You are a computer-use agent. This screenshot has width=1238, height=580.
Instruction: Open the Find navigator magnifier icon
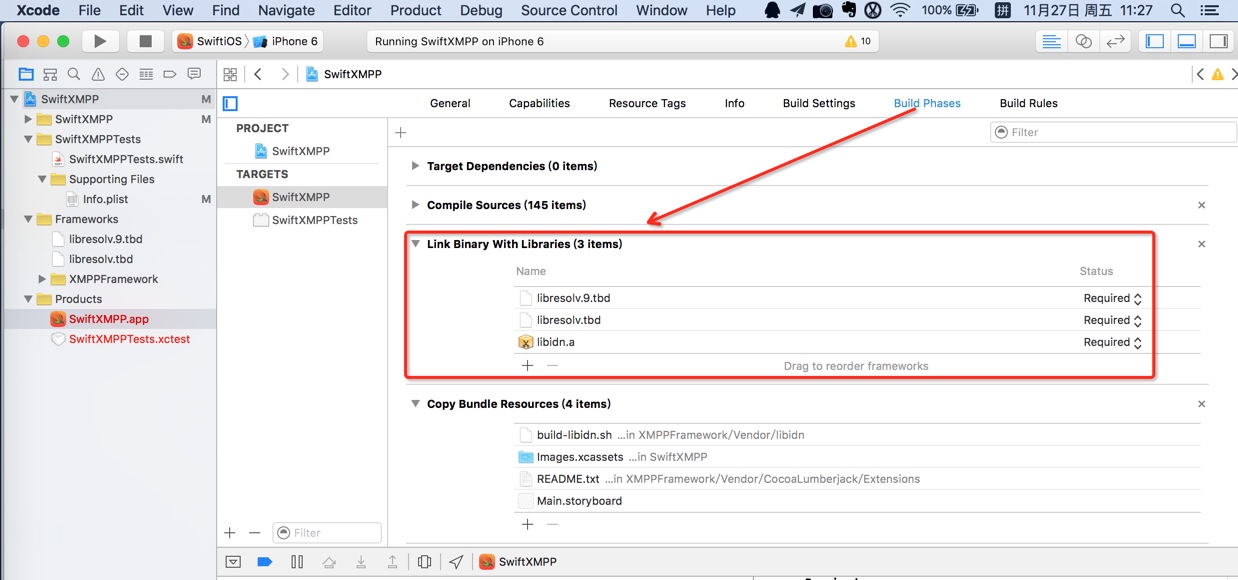tap(74, 74)
